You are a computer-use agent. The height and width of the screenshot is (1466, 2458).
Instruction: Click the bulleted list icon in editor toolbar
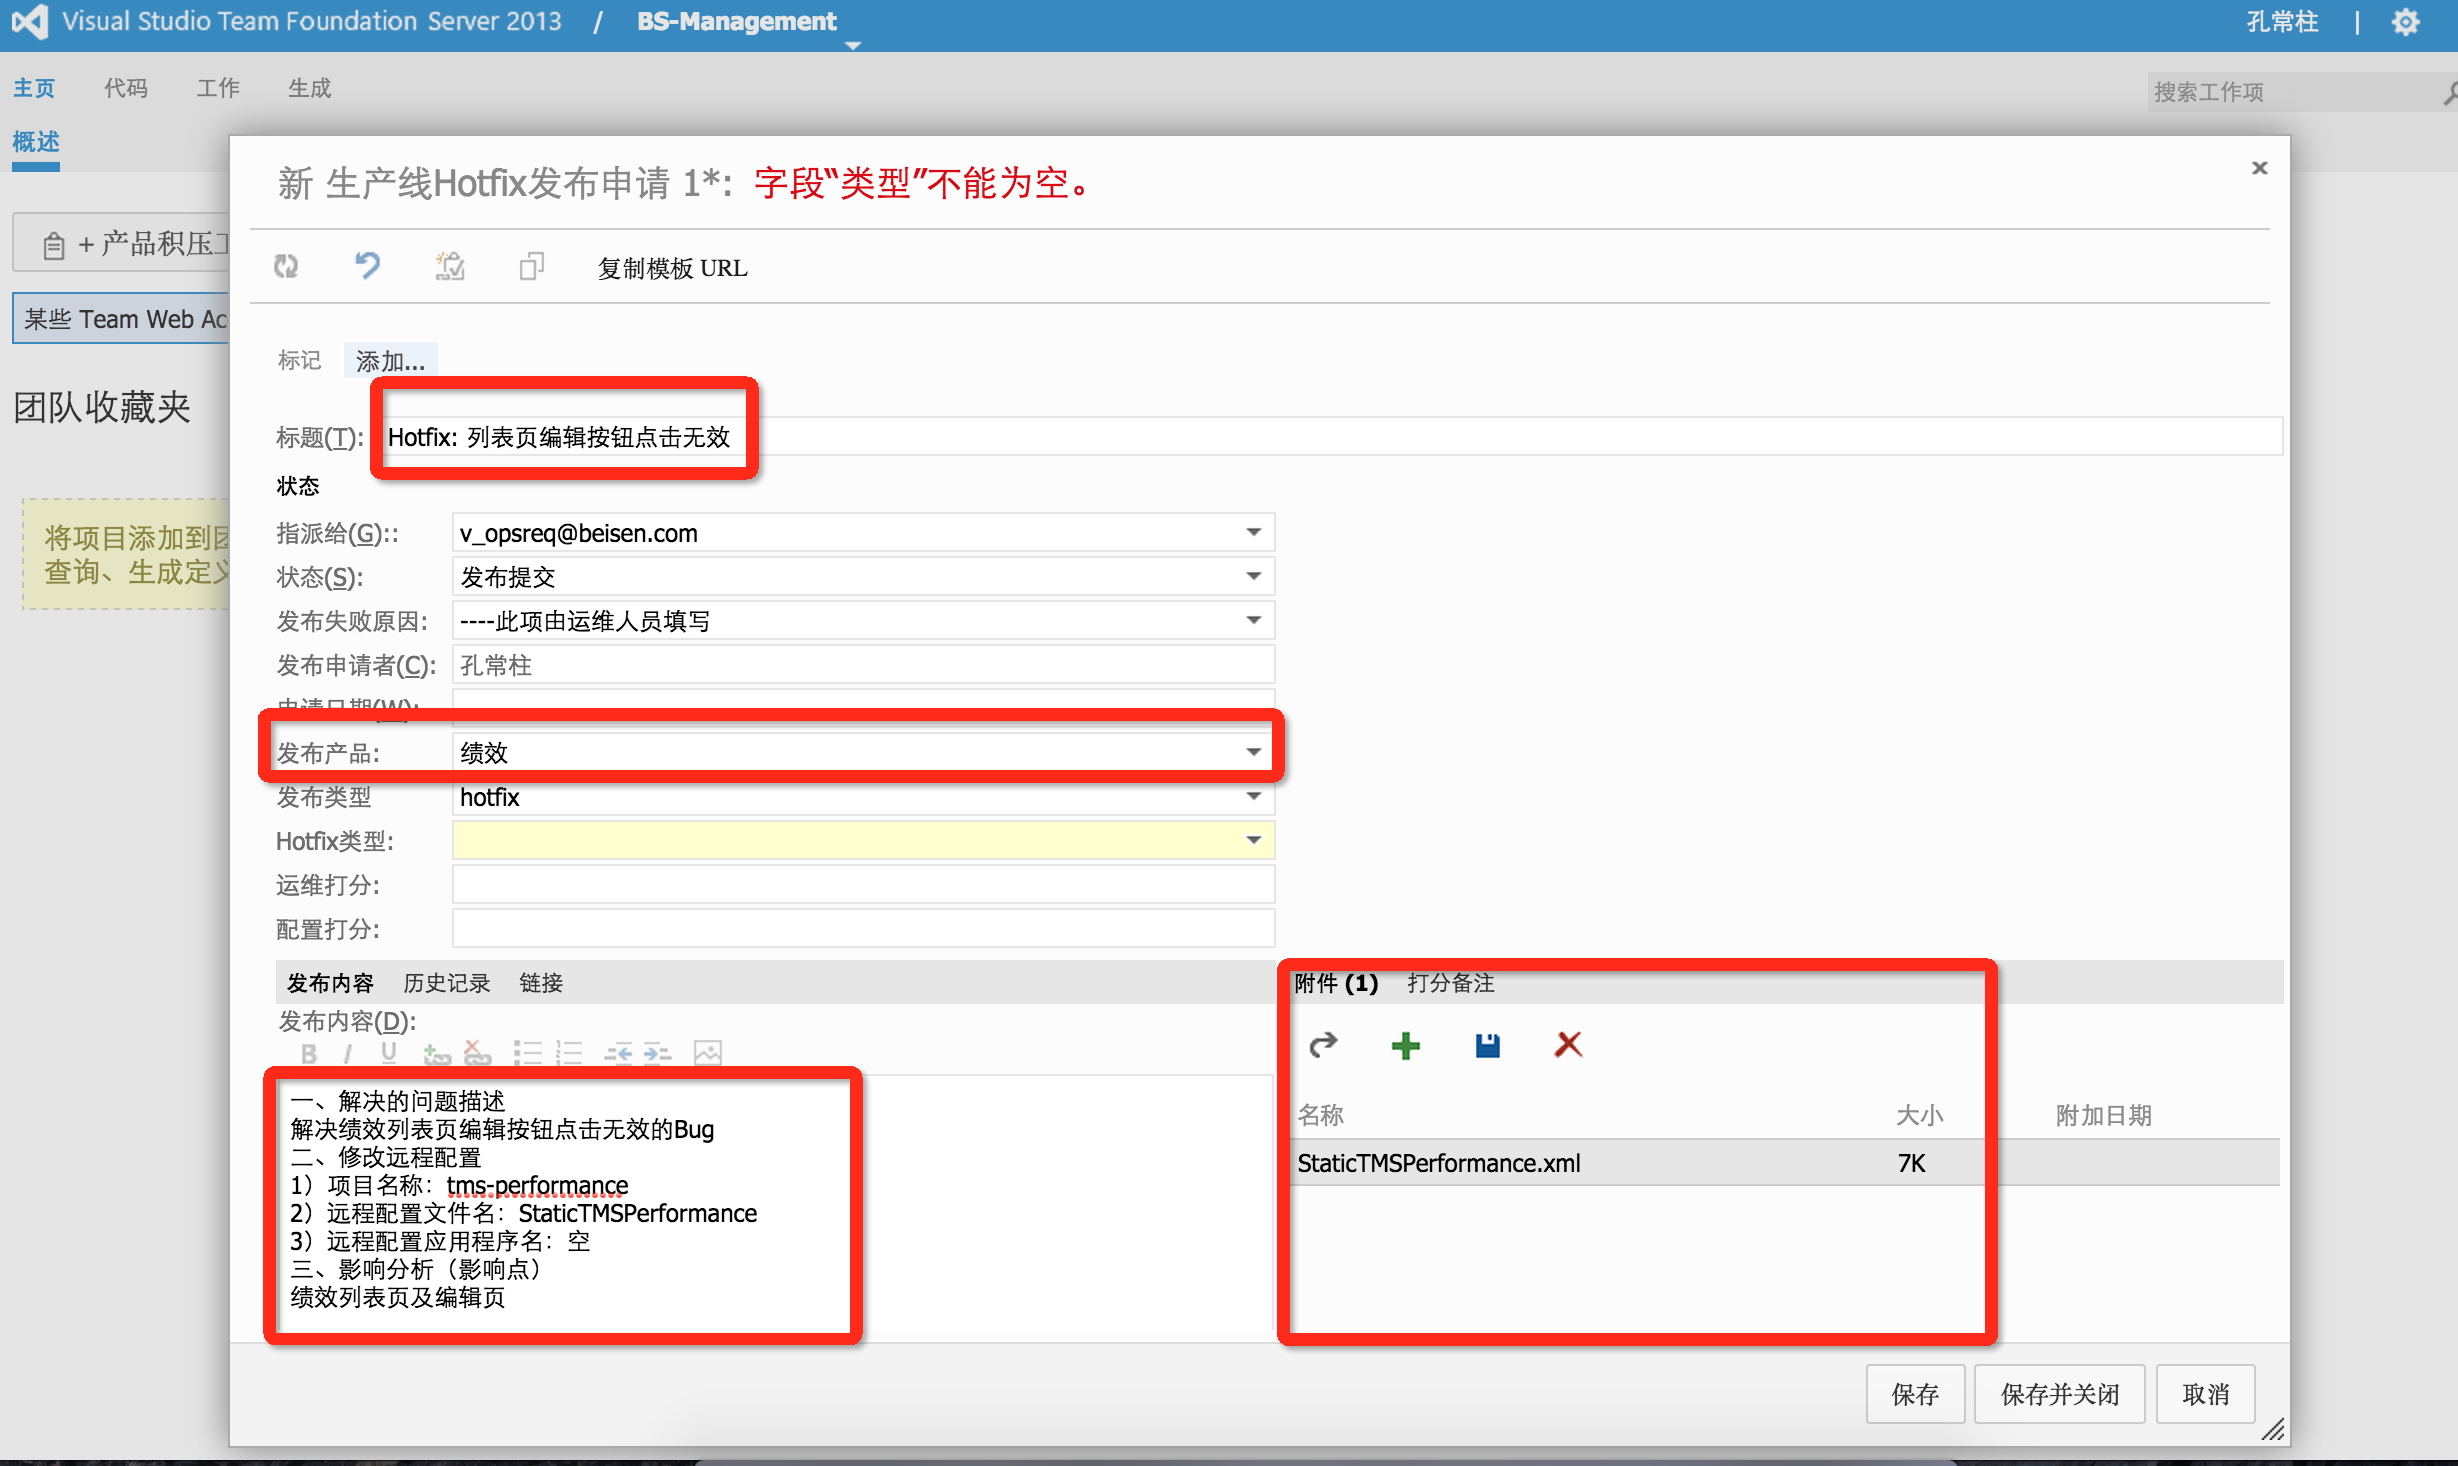pyautogui.click(x=527, y=1053)
